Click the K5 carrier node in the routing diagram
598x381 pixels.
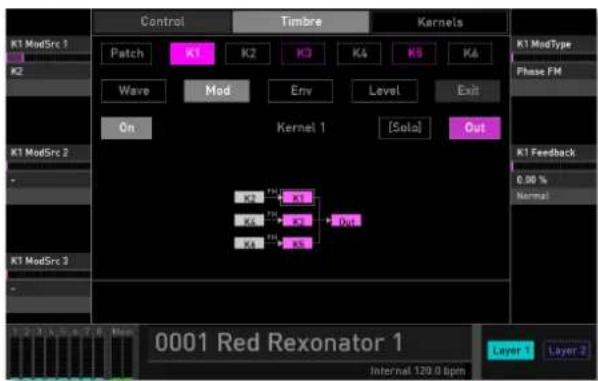tap(297, 243)
